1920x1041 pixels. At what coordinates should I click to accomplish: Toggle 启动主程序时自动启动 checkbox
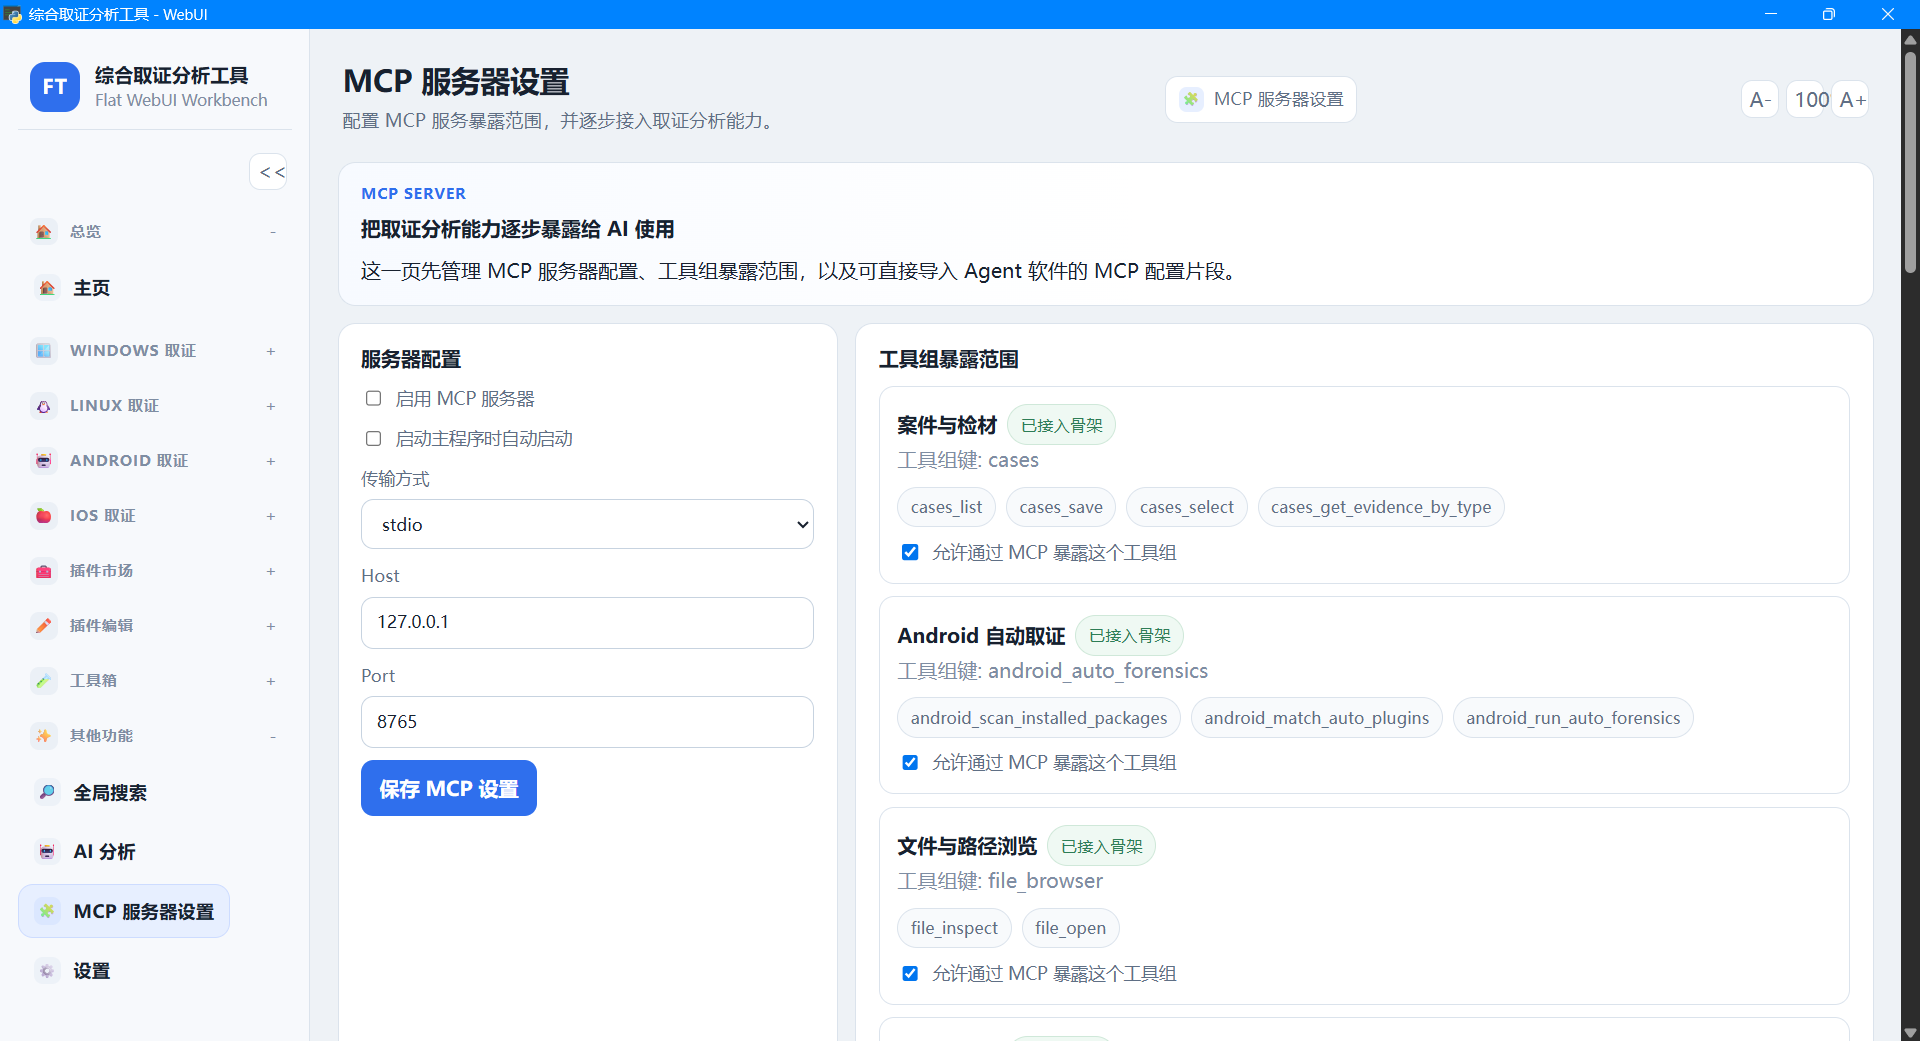tap(373, 438)
